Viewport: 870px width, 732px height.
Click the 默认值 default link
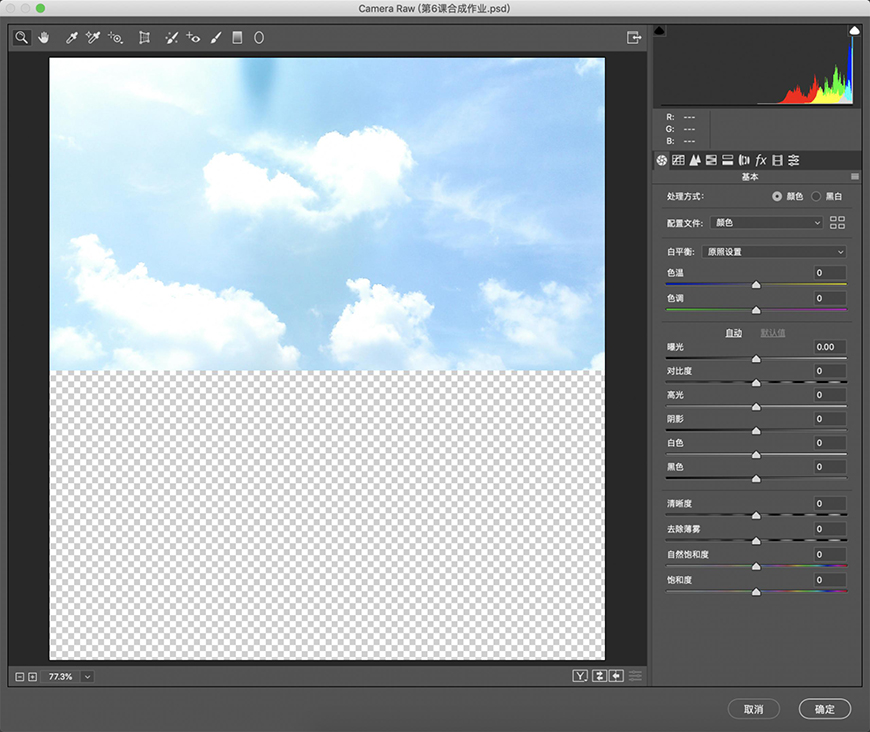[773, 333]
